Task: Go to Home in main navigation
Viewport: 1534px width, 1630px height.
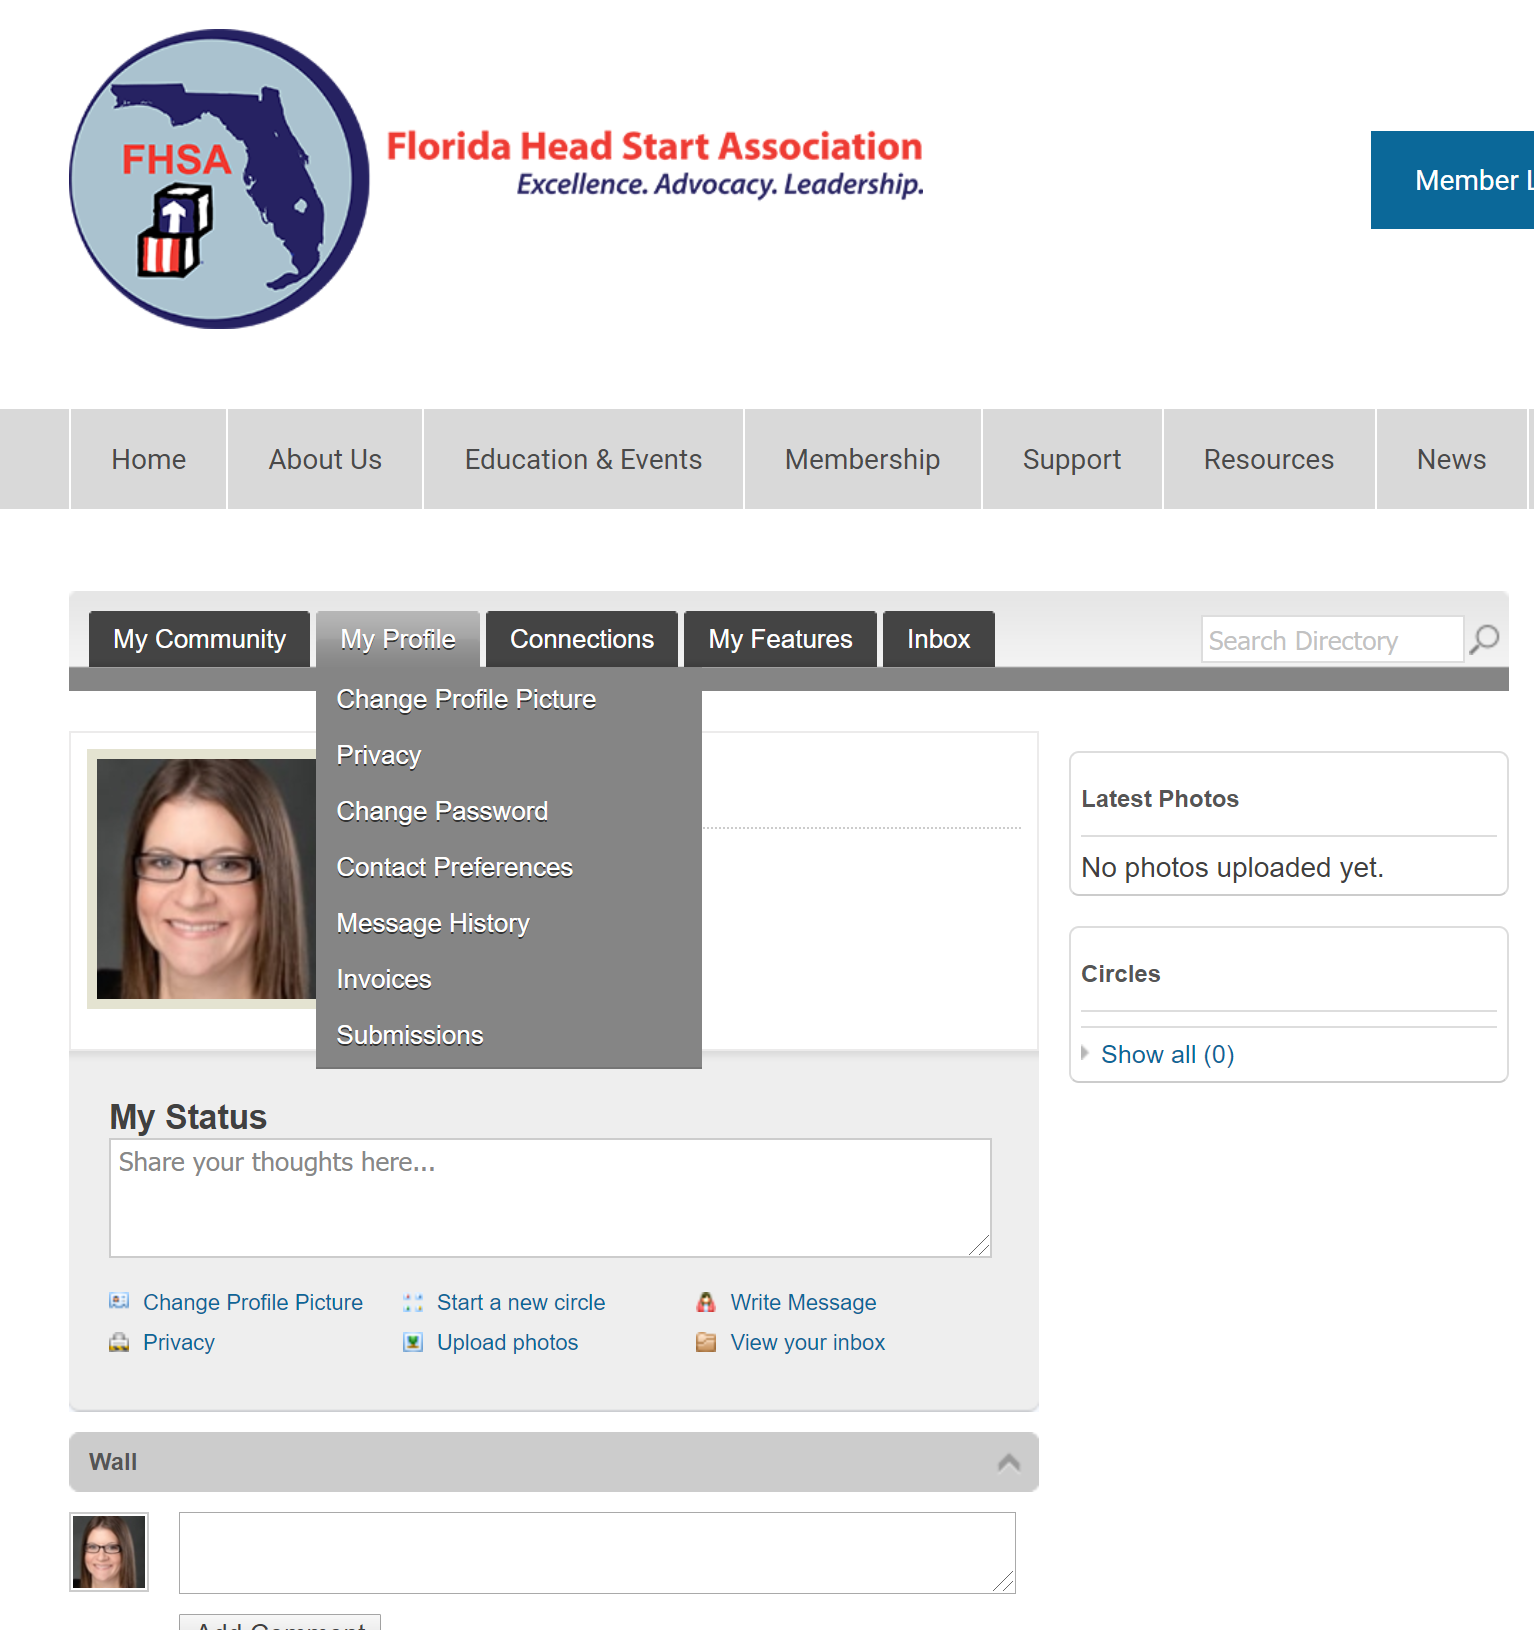Action: [149, 459]
